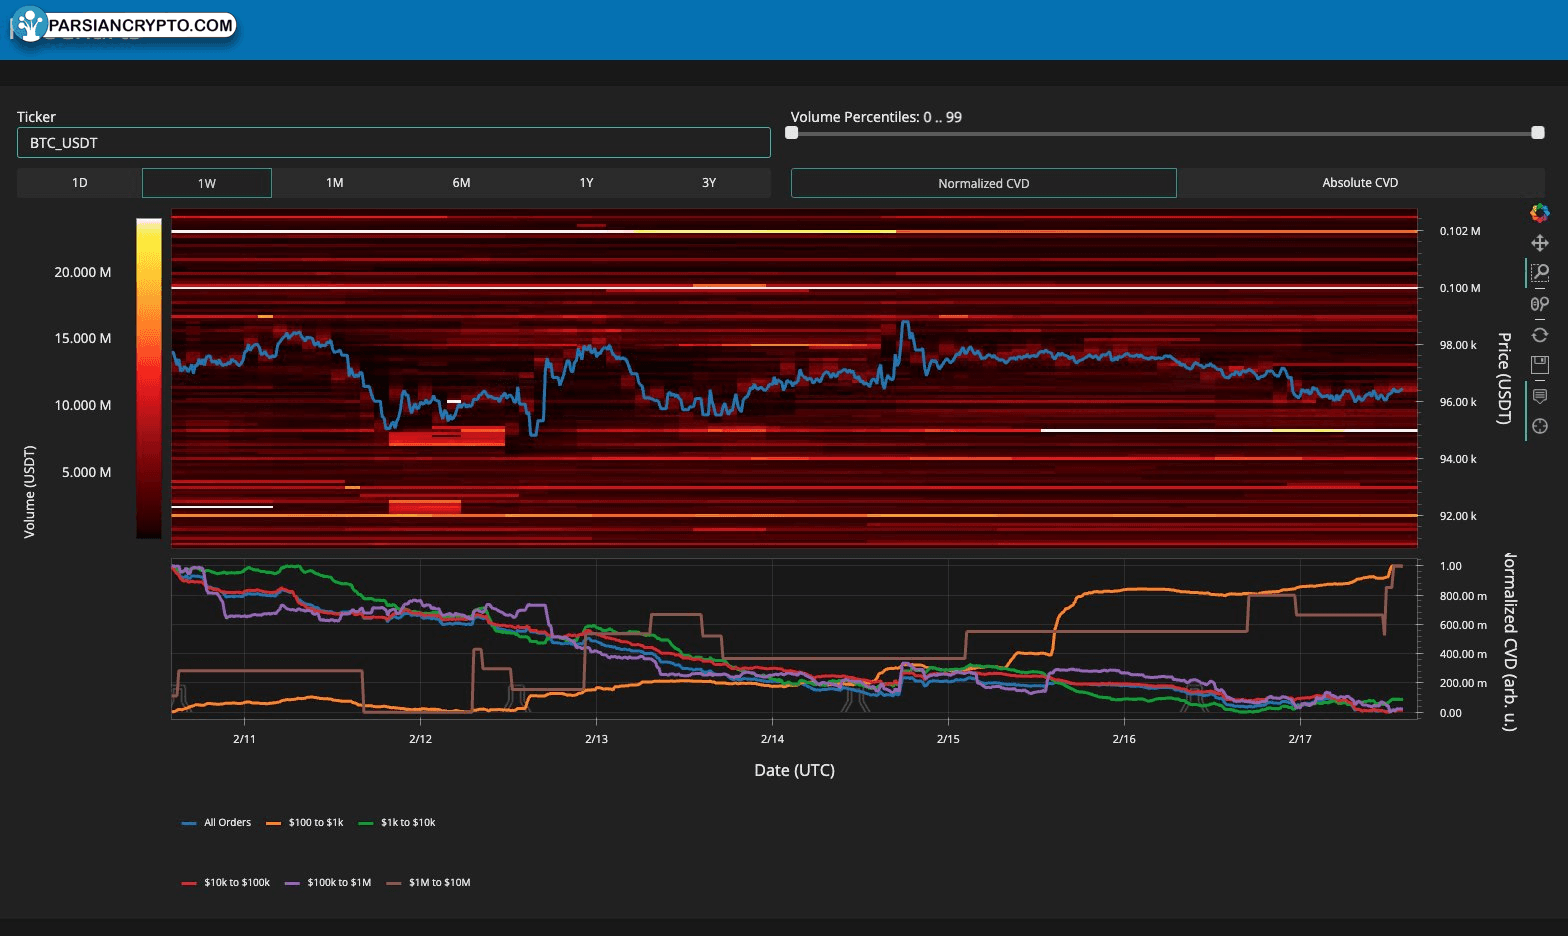Click the 5.000 M volume scale label
The height and width of the screenshot is (936, 1568).
pyautogui.click(x=86, y=472)
